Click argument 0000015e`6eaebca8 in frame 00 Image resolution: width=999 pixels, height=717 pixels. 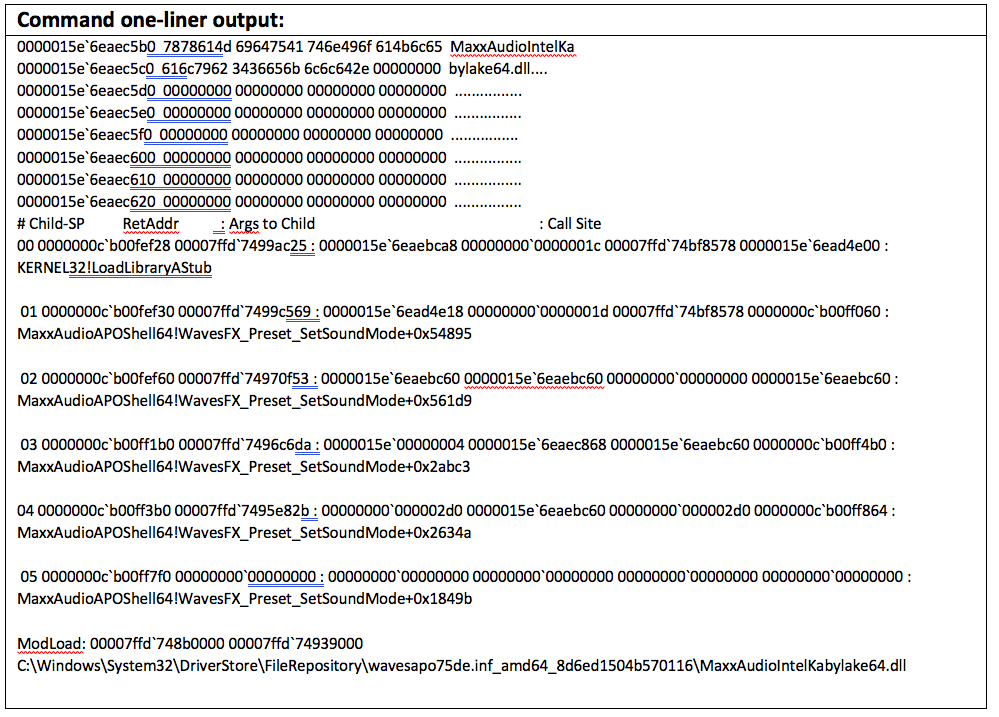pyautogui.click(x=388, y=246)
